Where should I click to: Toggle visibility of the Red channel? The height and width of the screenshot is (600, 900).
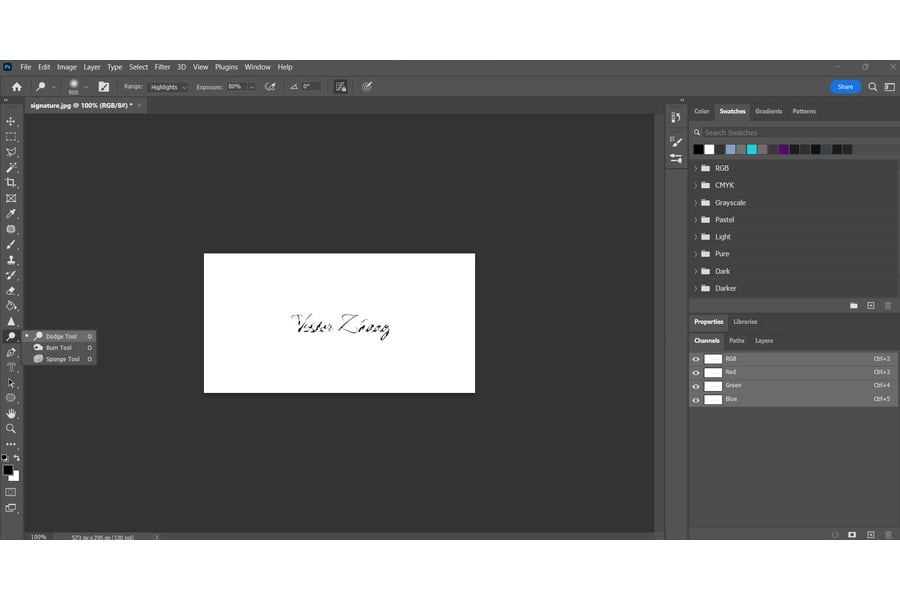point(696,373)
